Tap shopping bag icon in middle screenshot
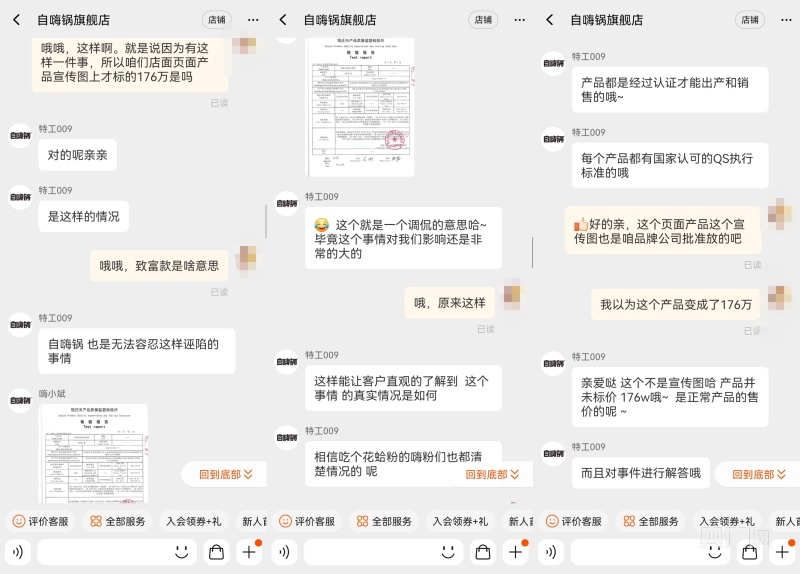 (x=483, y=552)
